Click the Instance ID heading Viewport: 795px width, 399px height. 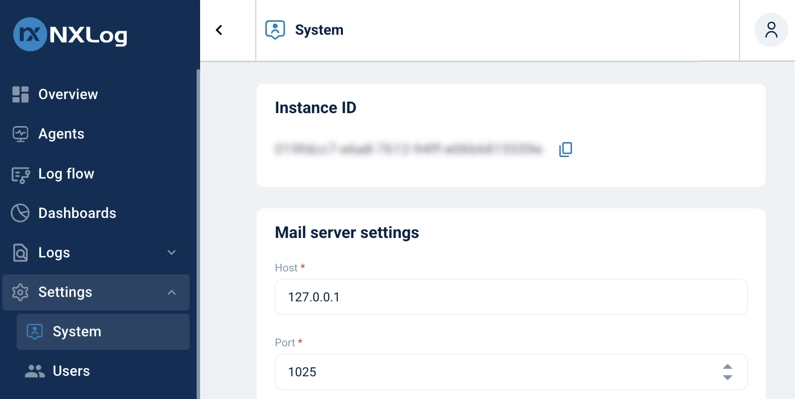coord(315,107)
